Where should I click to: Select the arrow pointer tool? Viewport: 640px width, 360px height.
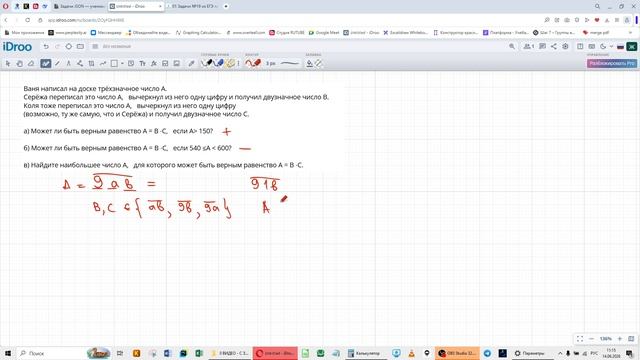tap(8, 63)
